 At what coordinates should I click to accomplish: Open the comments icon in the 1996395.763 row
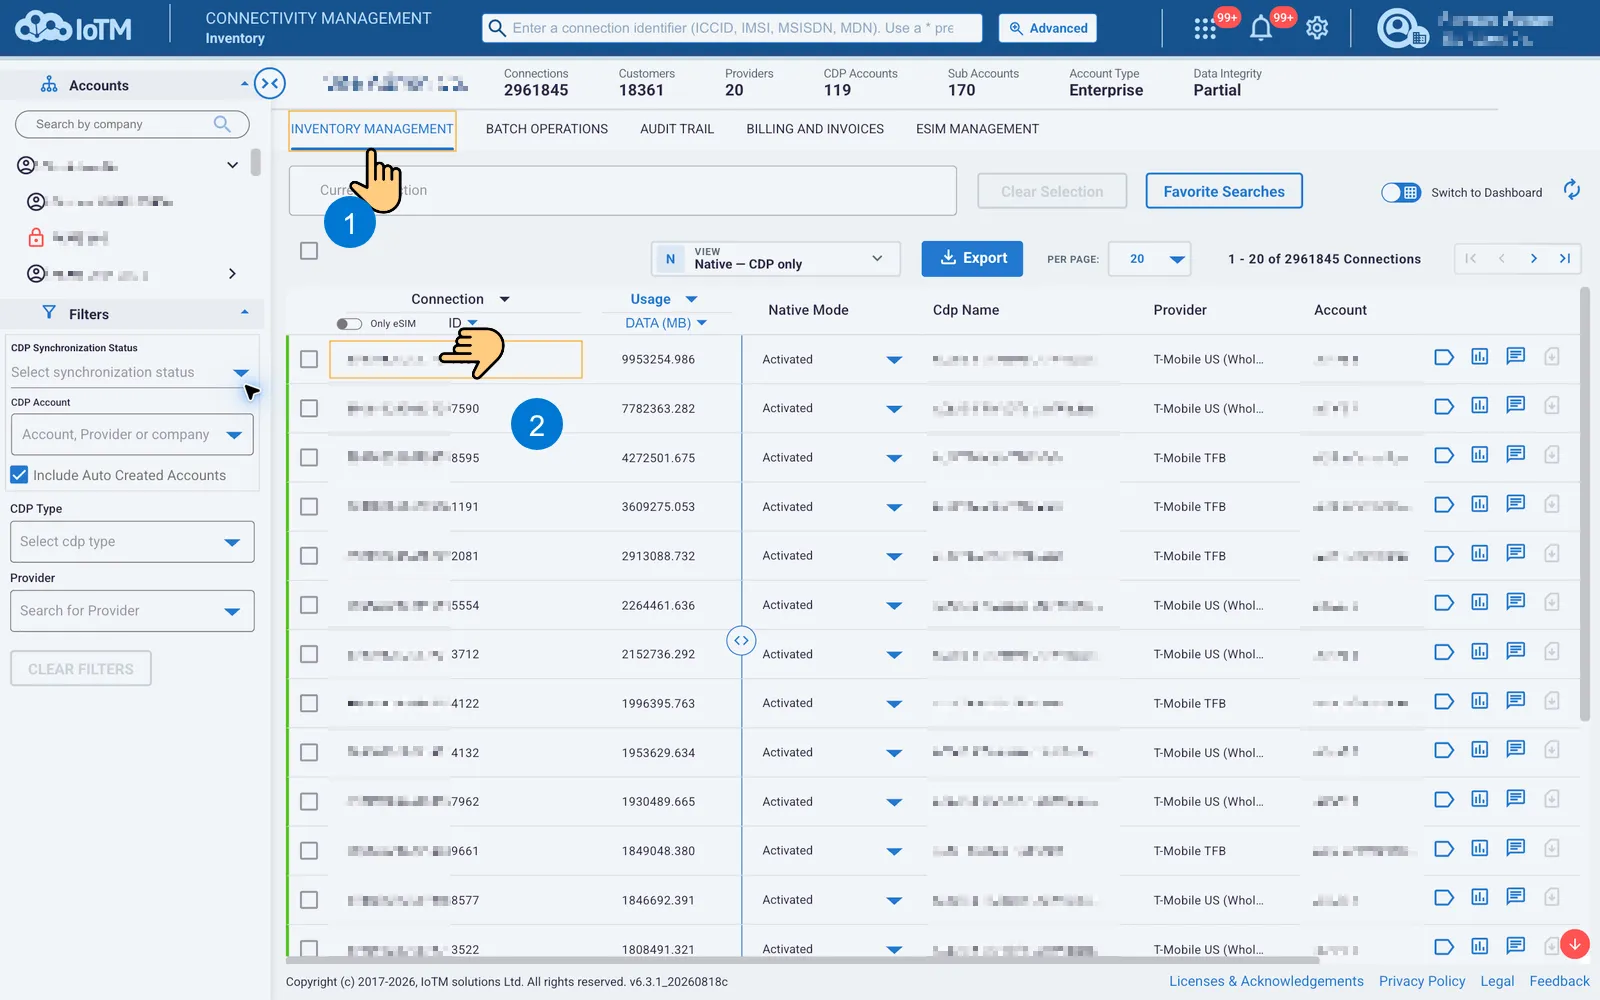[x=1516, y=700]
